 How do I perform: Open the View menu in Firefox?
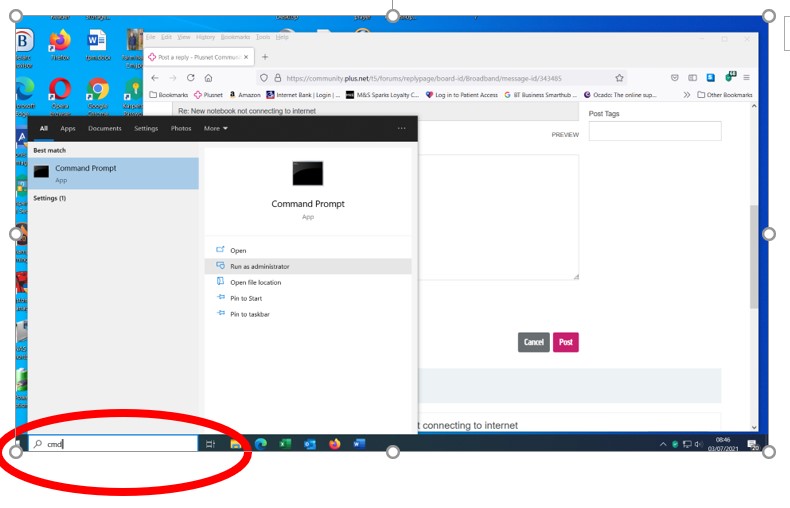click(x=184, y=37)
